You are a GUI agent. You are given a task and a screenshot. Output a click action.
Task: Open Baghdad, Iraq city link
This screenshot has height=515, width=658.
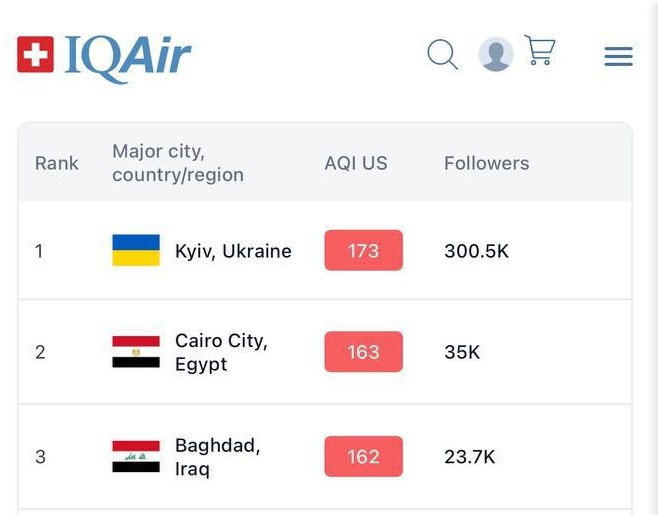coord(217,457)
